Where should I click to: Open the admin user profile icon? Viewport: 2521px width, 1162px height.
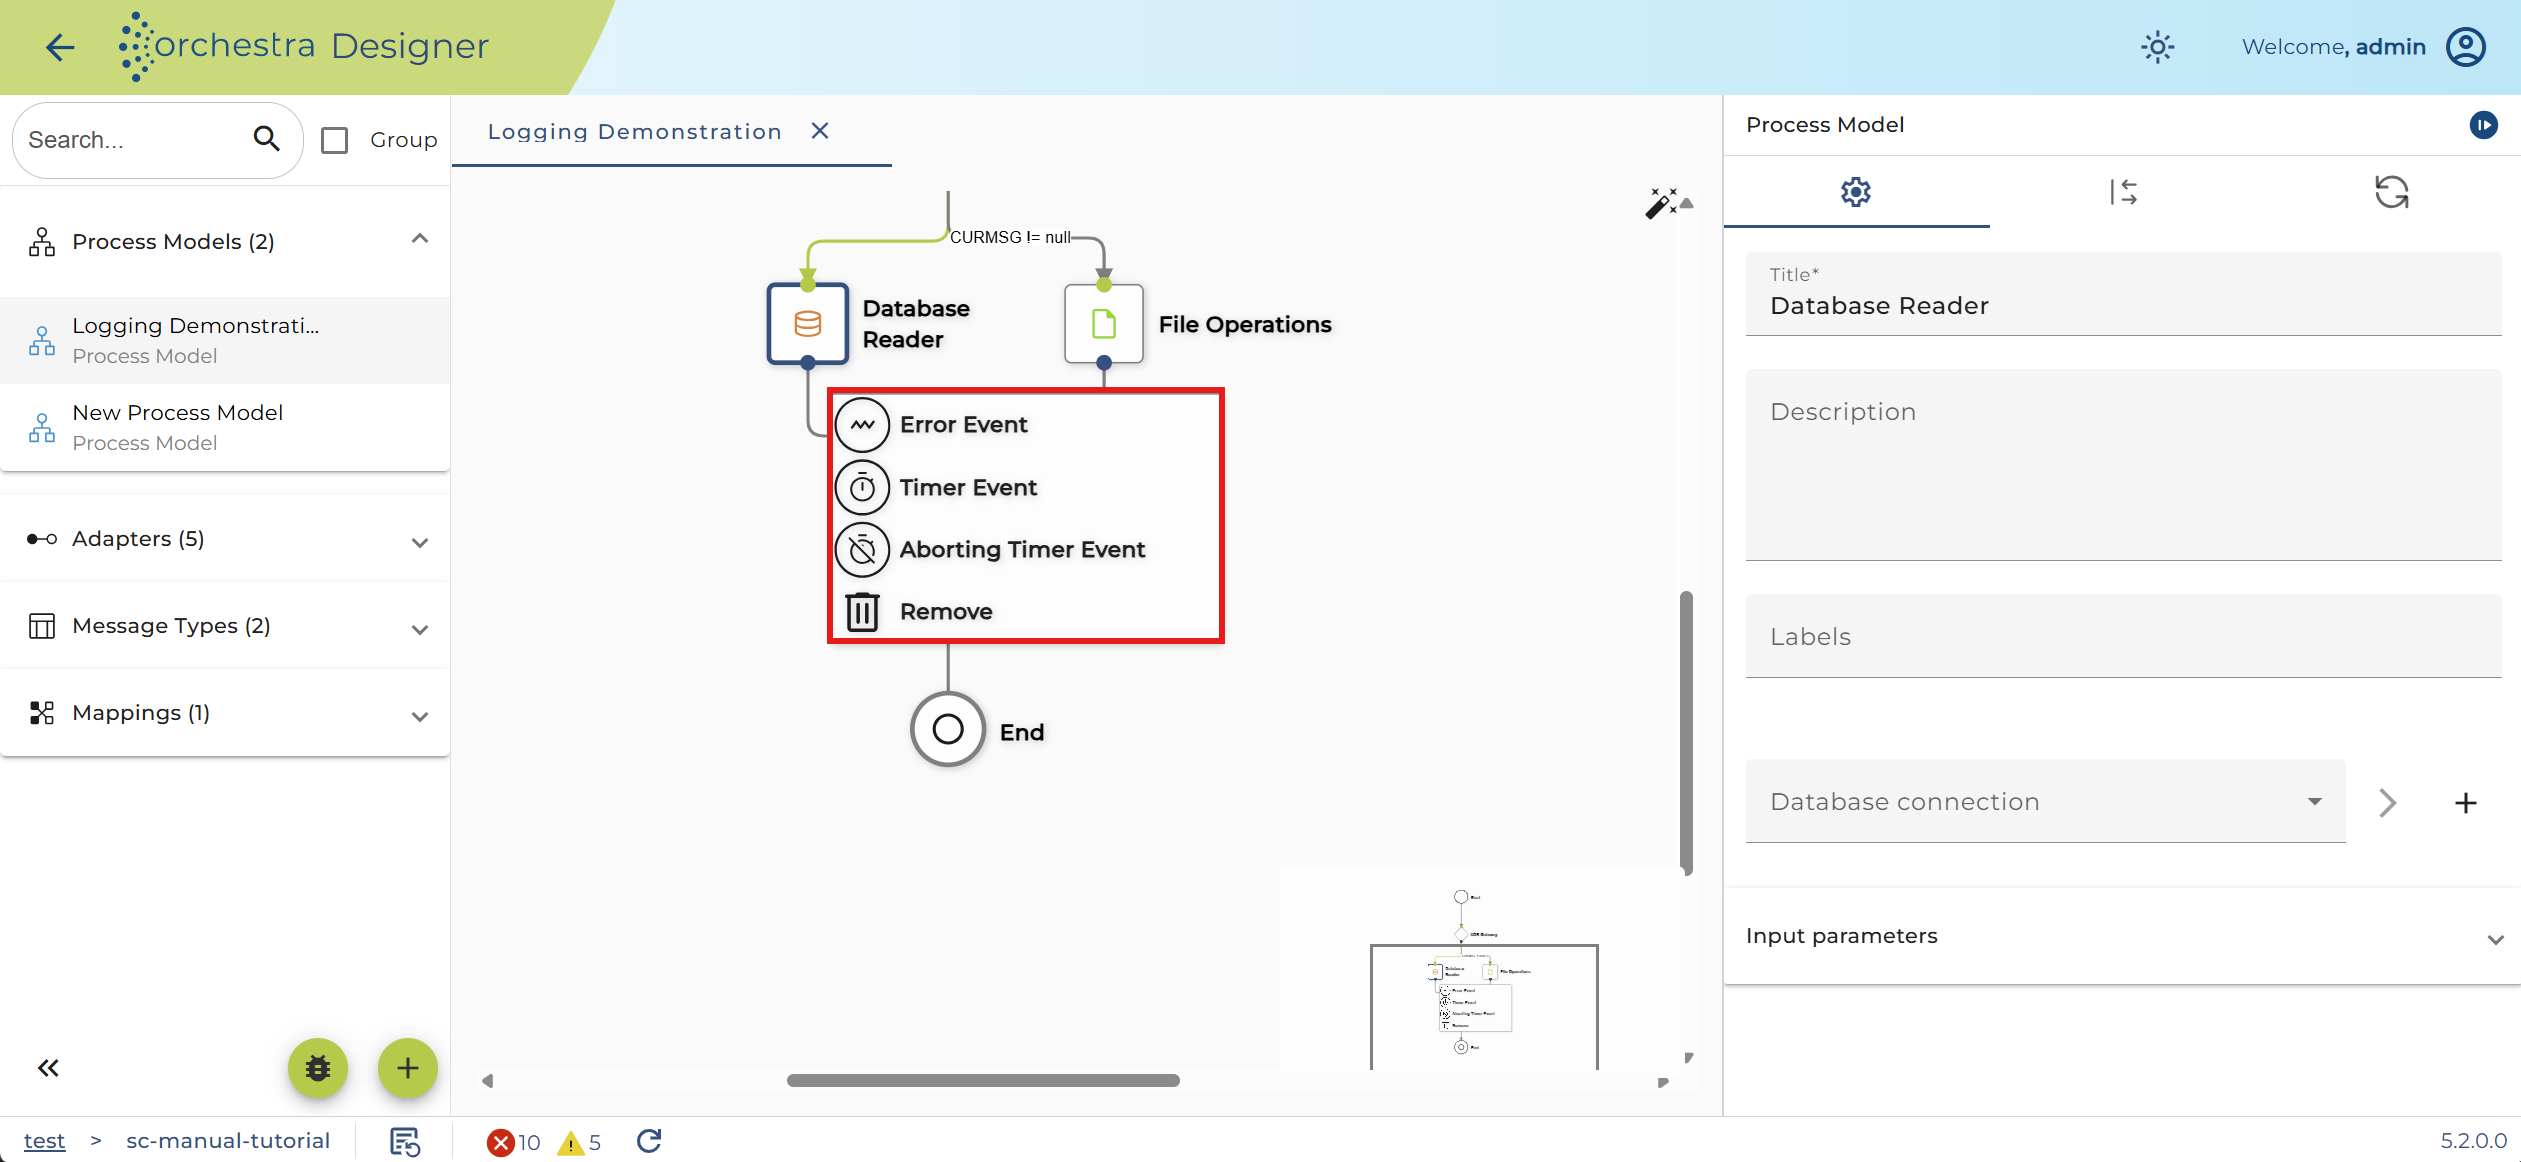2465,47
